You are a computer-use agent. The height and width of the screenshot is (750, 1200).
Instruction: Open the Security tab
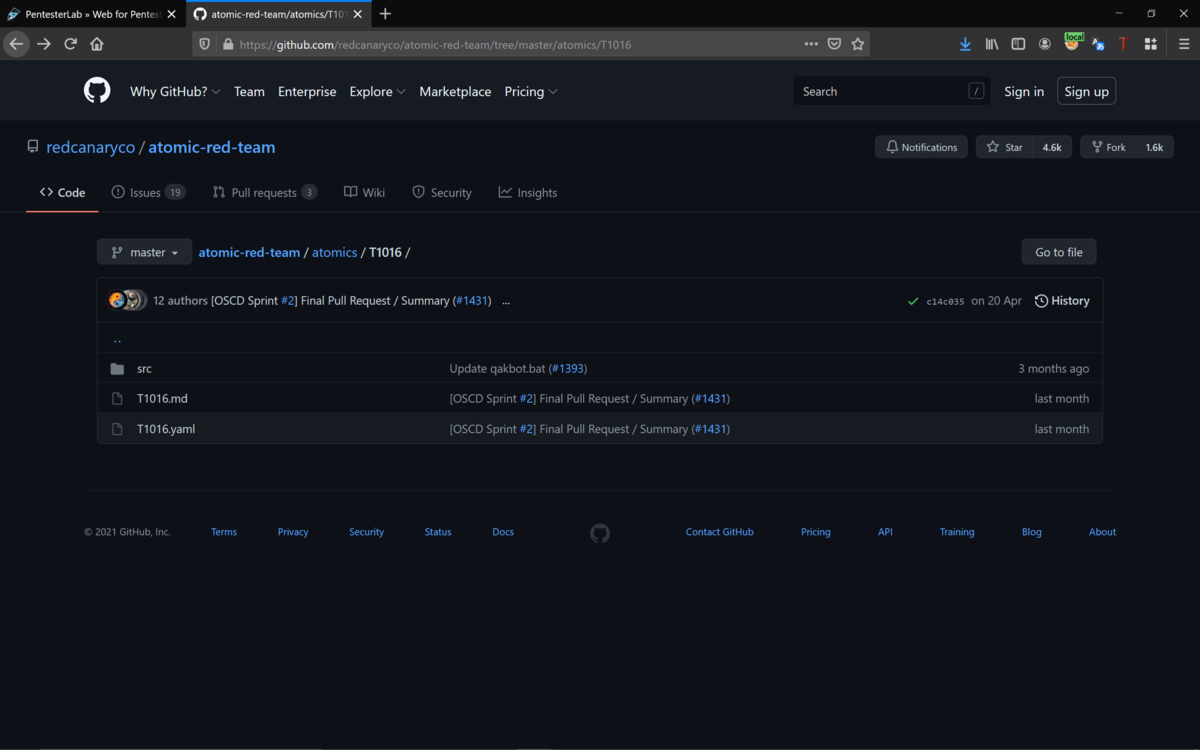pos(442,192)
